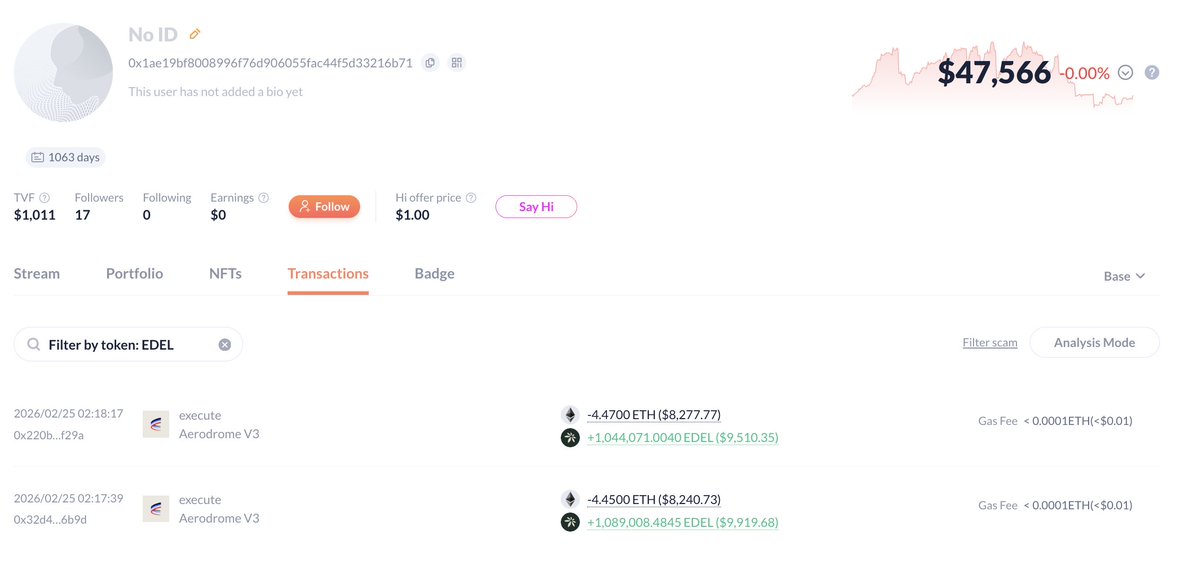Clear the EDEL token filter

point(225,345)
